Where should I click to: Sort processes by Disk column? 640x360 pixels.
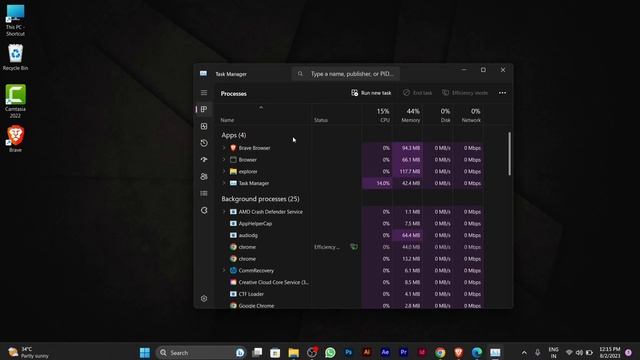[x=445, y=115]
